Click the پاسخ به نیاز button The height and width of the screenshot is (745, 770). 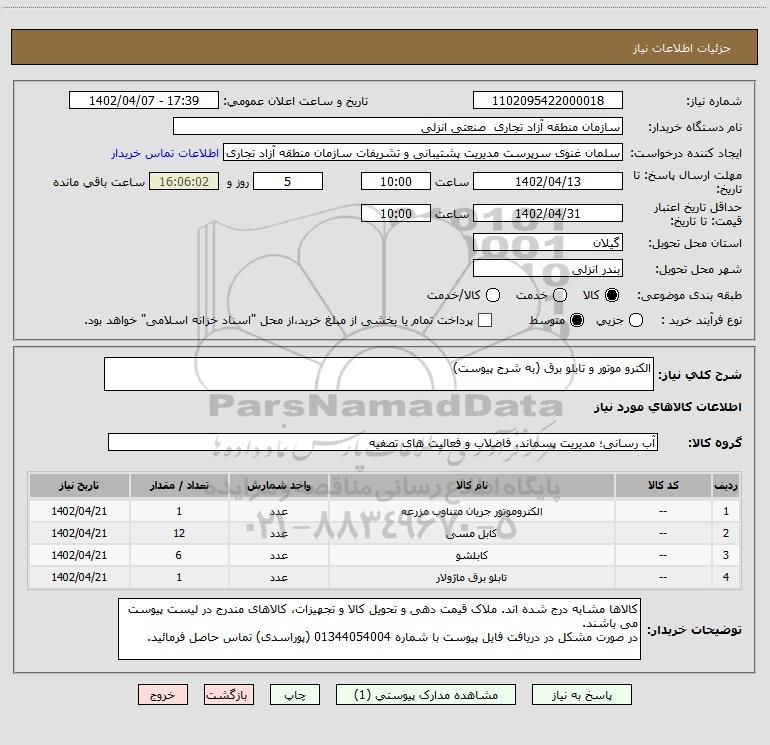pyautogui.click(x=582, y=695)
